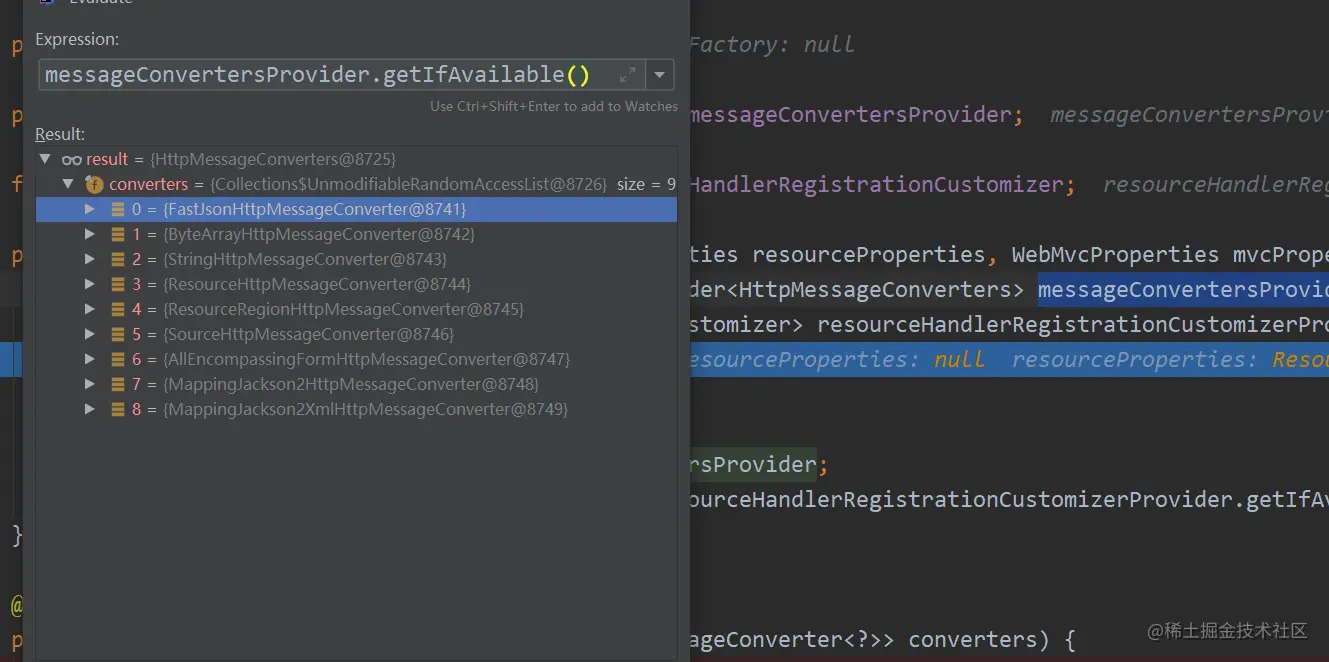Select the ResourceHttpMessageConverter@8744 value
This screenshot has width=1329, height=662.
(x=316, y=284)
